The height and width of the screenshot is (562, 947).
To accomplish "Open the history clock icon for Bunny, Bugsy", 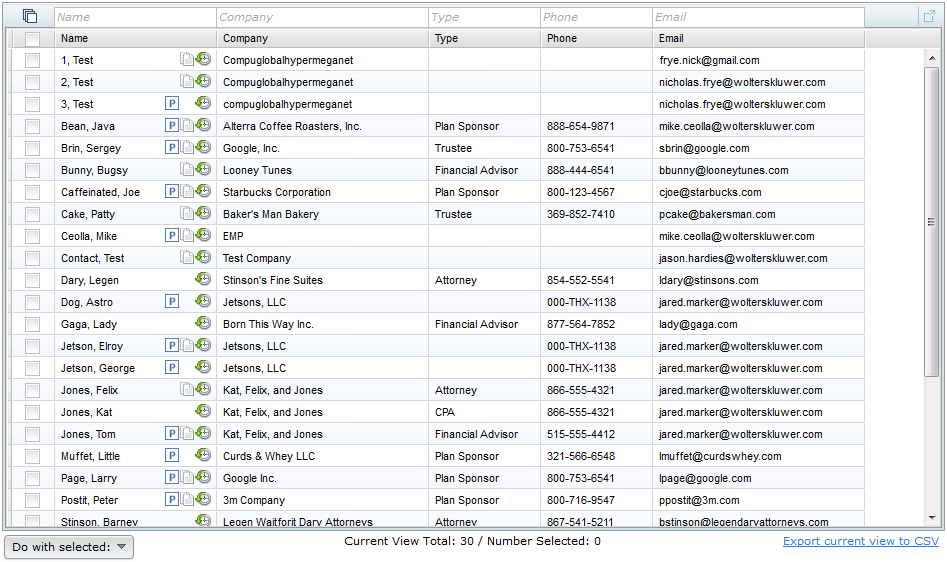I will click(204, 169).
